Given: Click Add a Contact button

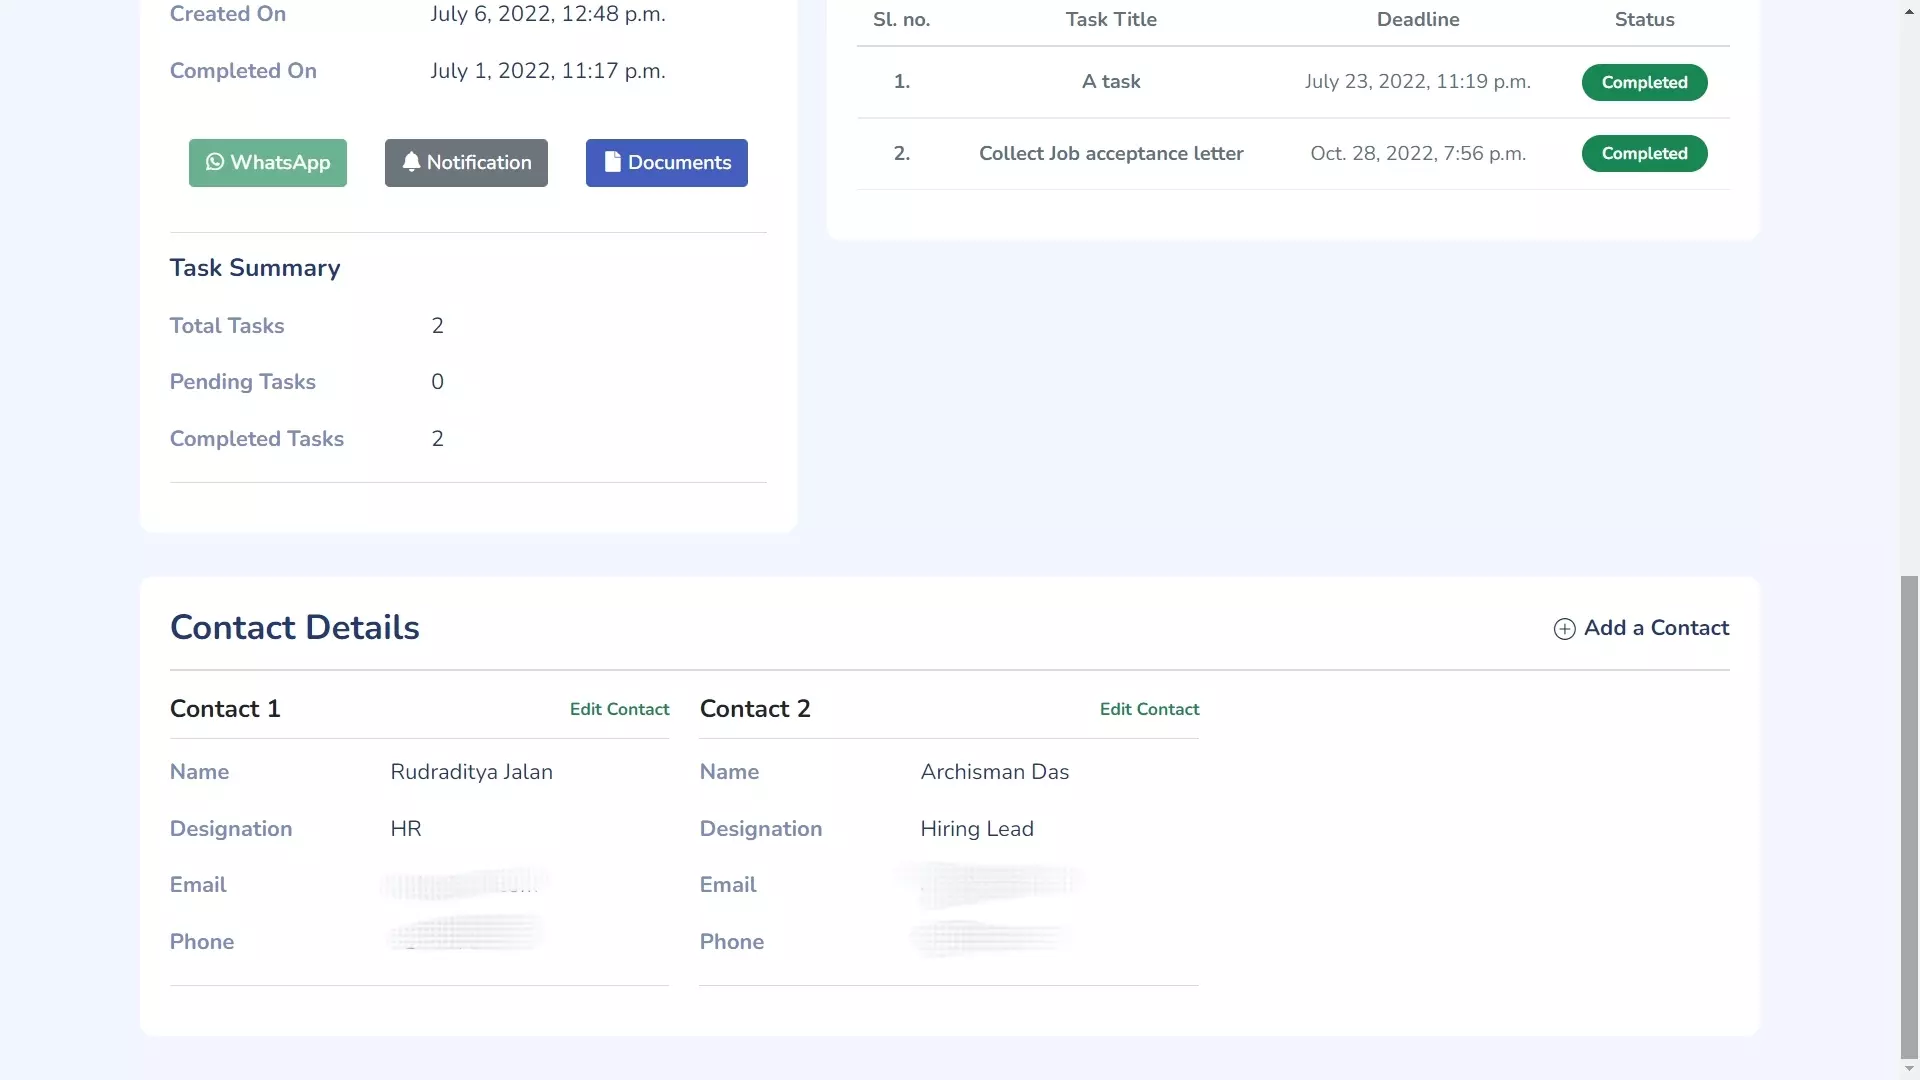Looking at the screenshot, I should coord(1640,628).
